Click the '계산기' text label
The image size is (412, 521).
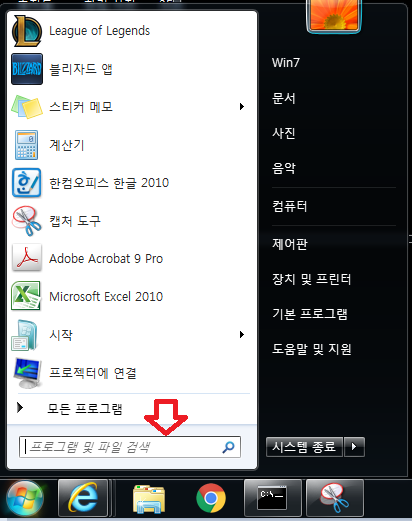[66, 145]
